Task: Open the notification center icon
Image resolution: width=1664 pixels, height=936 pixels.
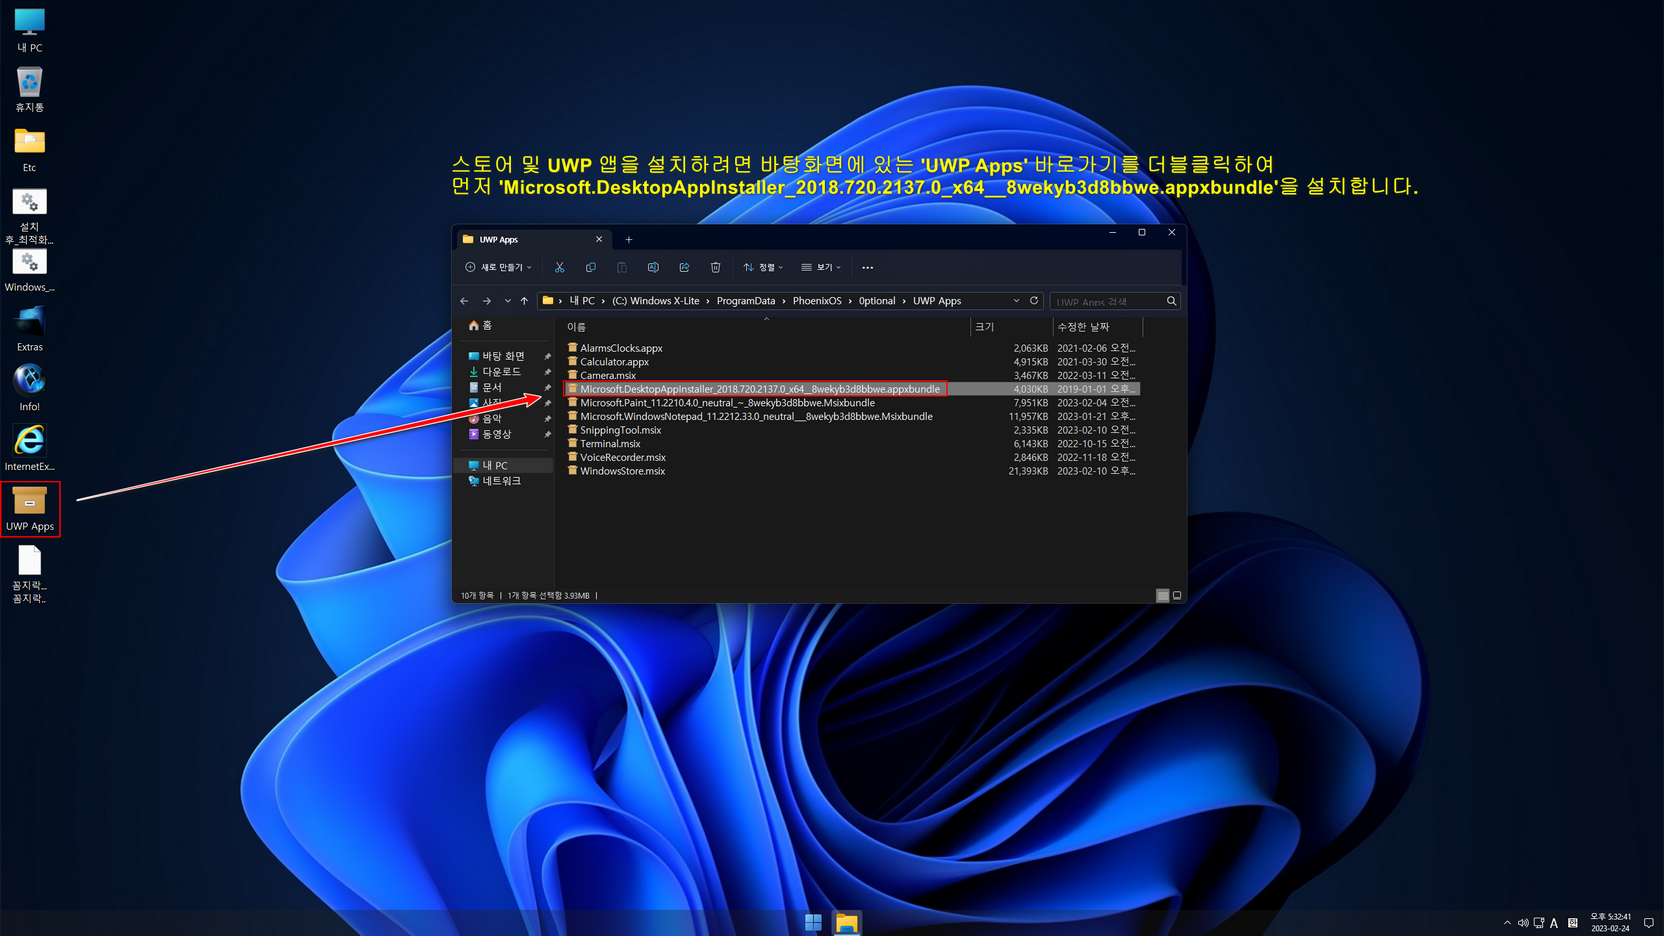Action: 1649,923
